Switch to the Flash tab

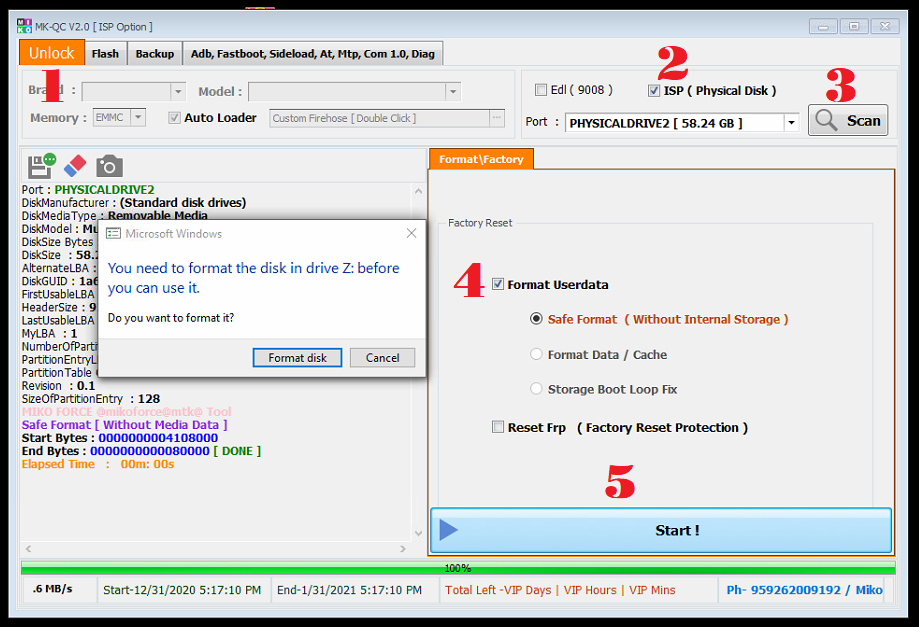click(105, 54)
